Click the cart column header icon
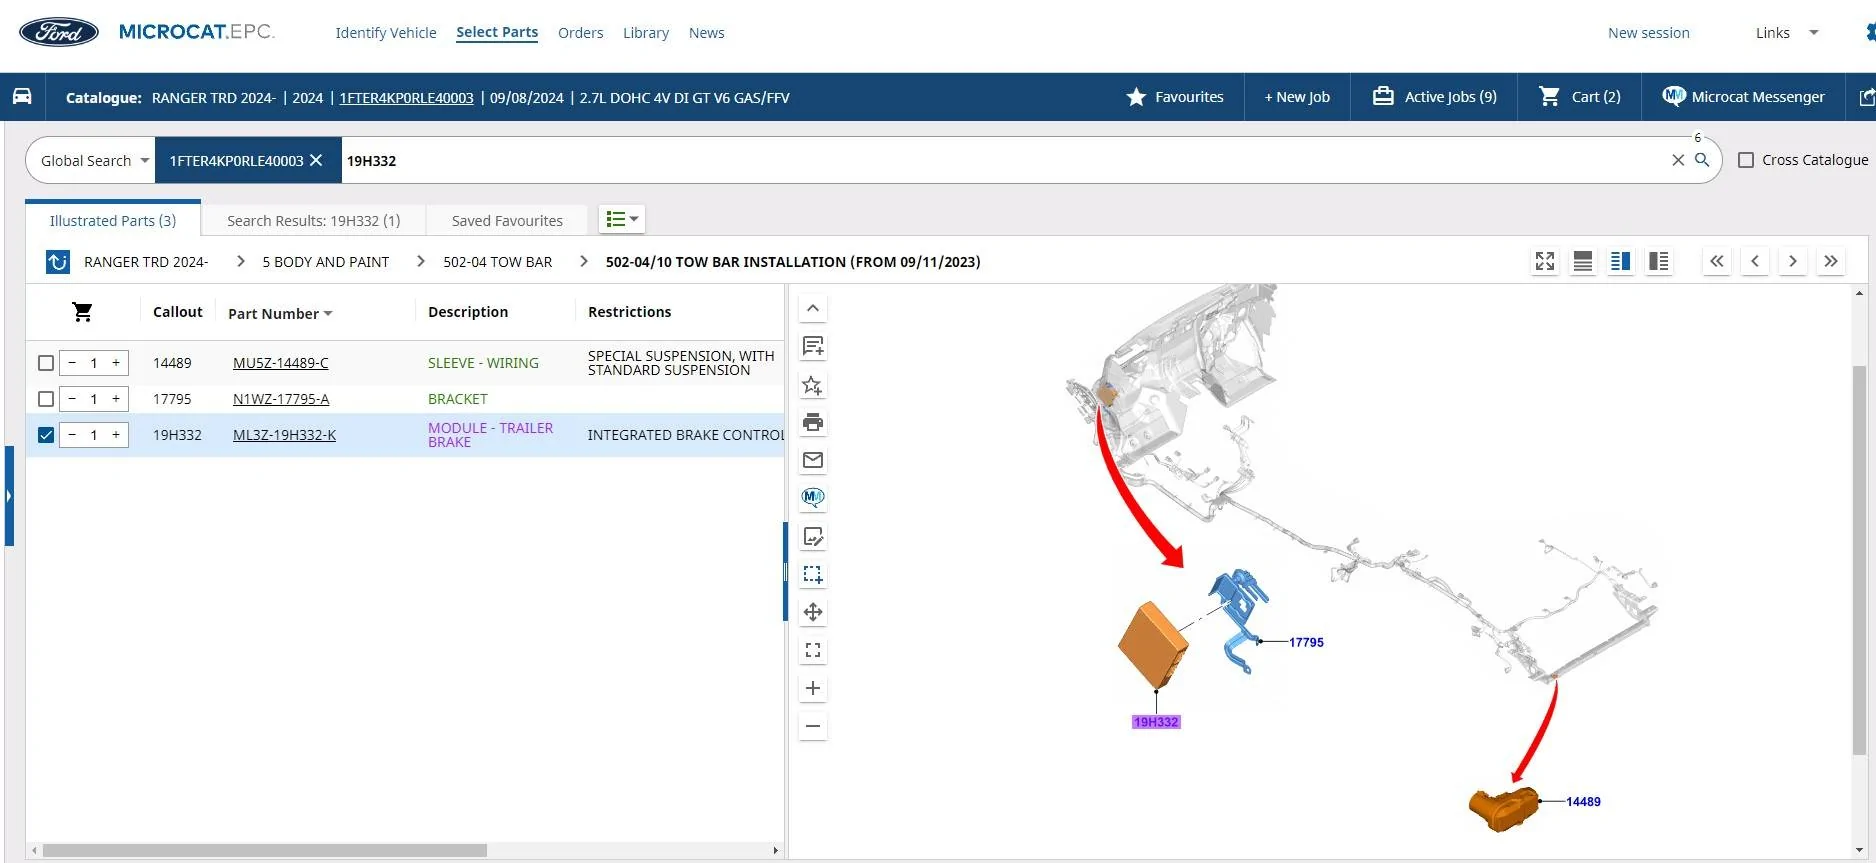Viewport: 1876px width, 863px height. (x=83, y=312)
